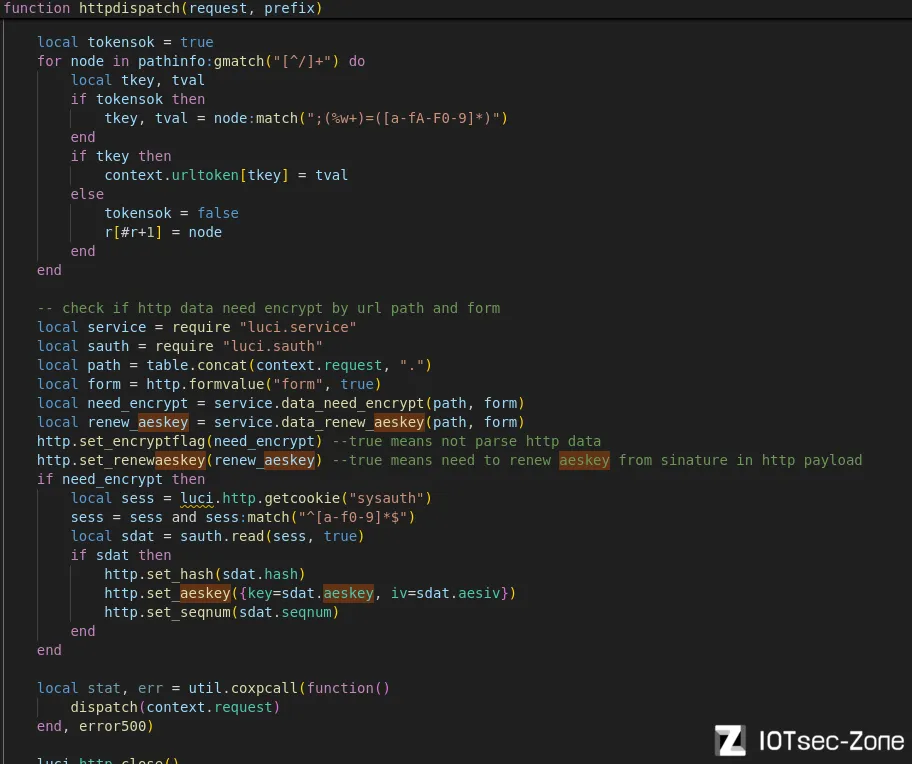Click the 'sess:match' pattern expression

(310, 517)
